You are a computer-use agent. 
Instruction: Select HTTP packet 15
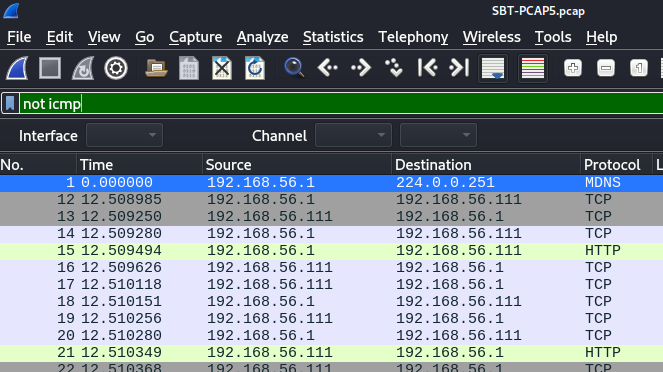332,251
